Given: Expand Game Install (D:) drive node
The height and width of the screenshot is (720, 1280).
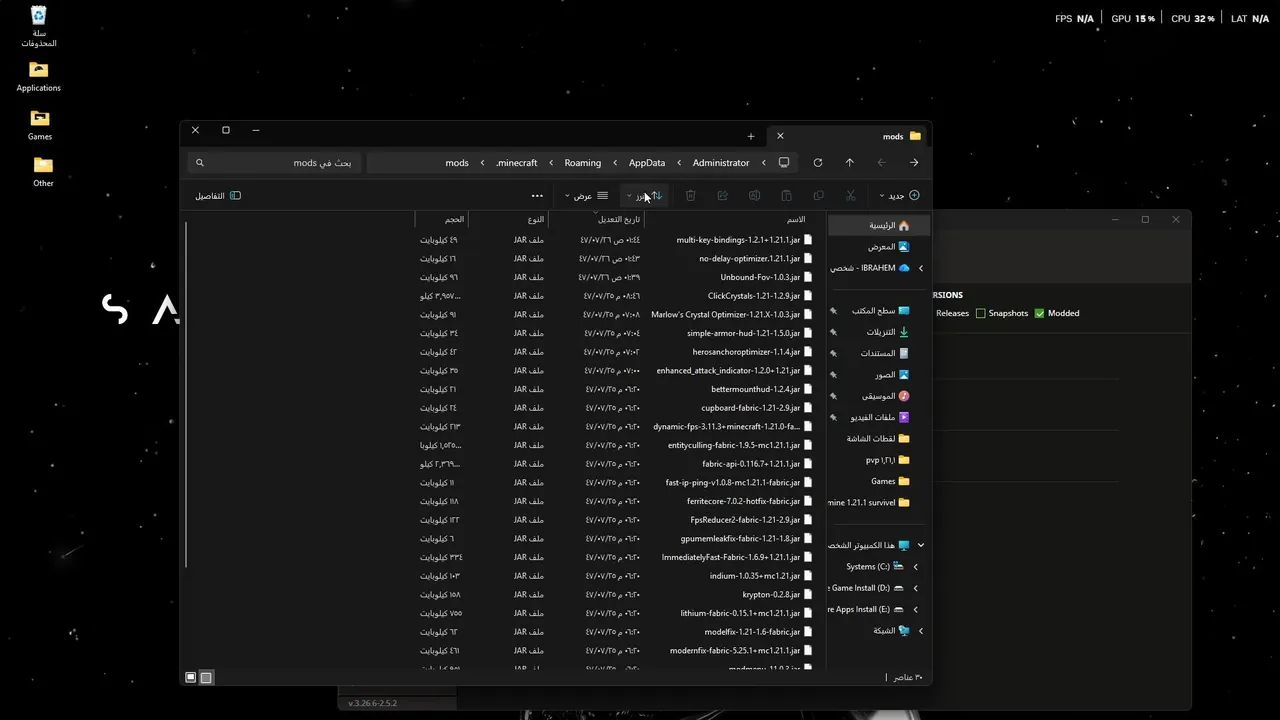Looking at the screenshot, I should tap(915, 588).
